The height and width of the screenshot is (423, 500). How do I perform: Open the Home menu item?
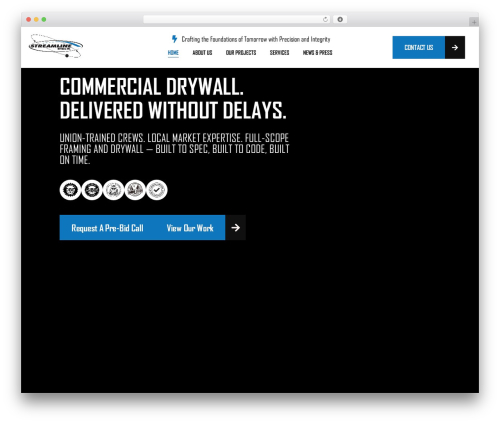pos(173,53)
